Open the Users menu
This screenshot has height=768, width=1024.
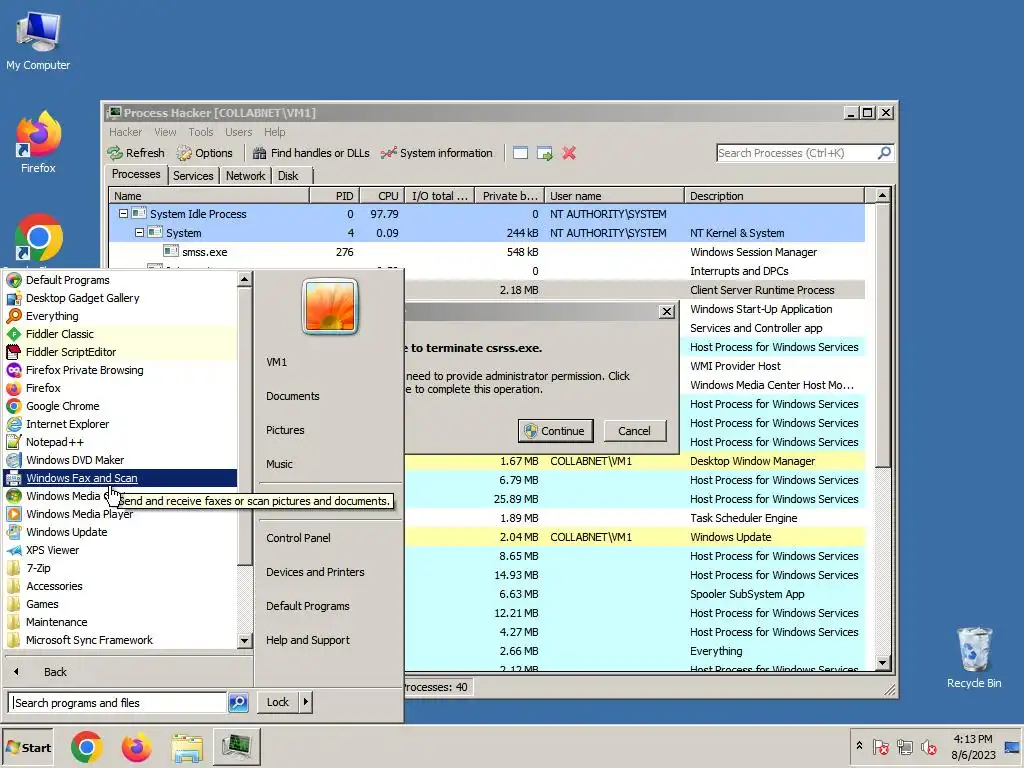(x=238, y=132)
